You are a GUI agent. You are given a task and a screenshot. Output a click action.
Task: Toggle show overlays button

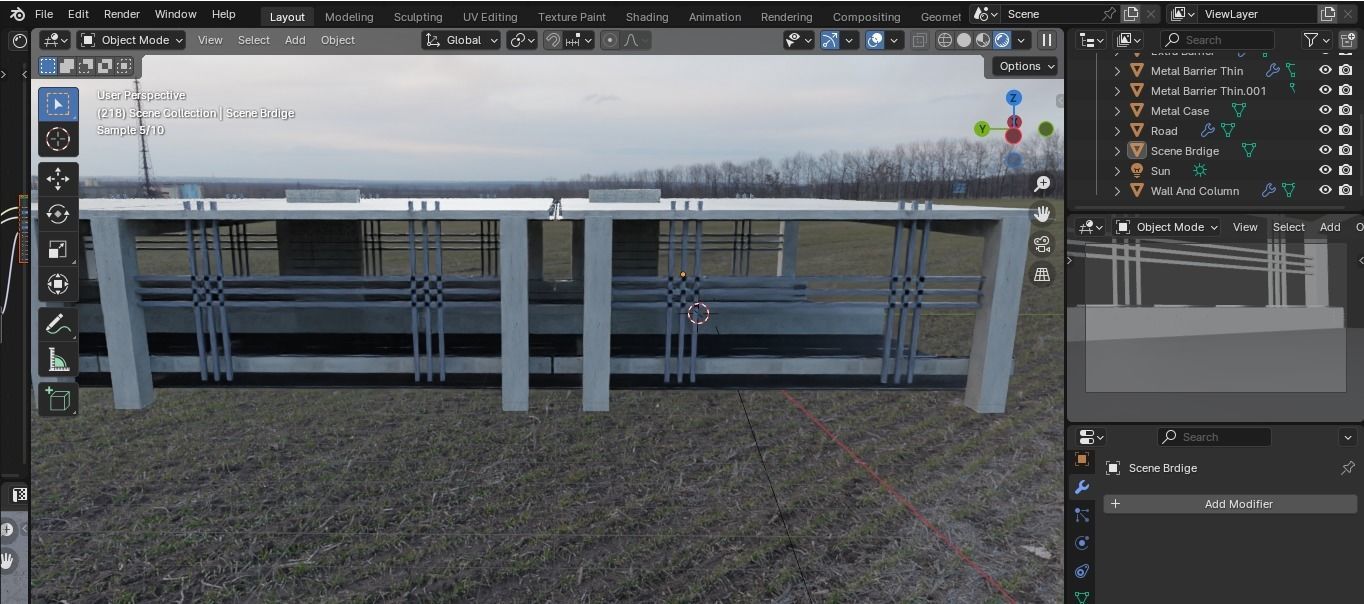click(x=875, y=40)
